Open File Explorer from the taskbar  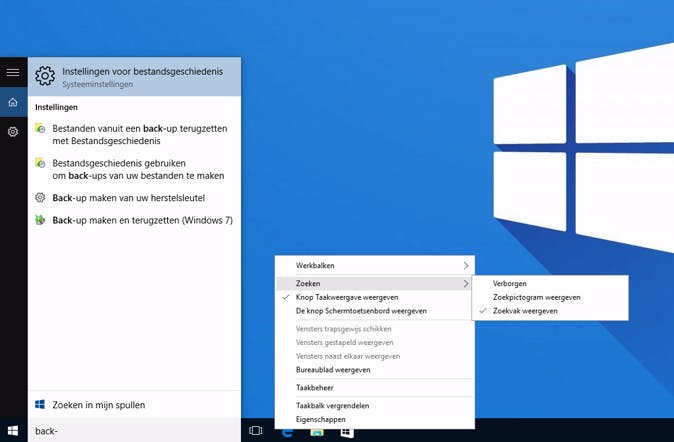click(x=317, y=433)
